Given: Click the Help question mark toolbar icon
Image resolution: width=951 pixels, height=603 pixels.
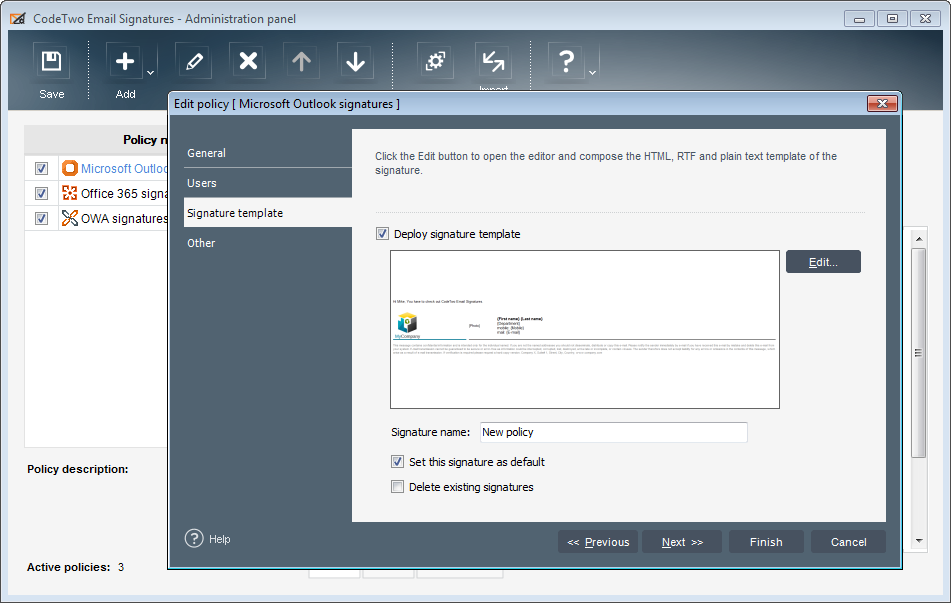Looking at the screenshot, I should click(566, 61).
